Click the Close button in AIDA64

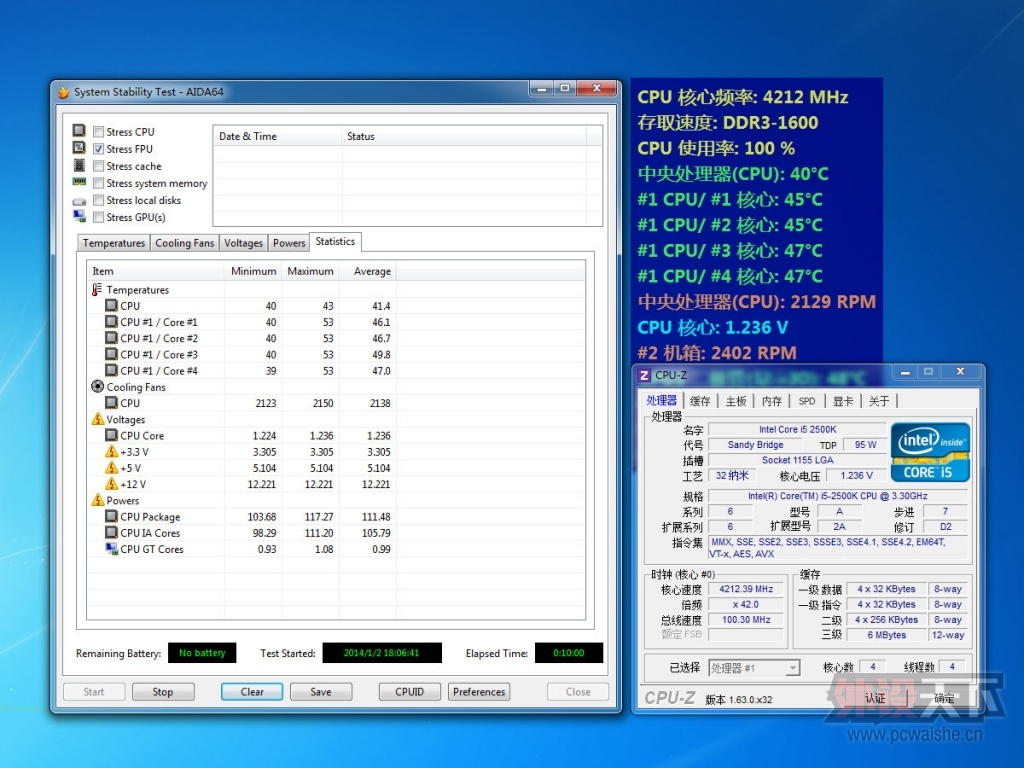pos(578,692)
